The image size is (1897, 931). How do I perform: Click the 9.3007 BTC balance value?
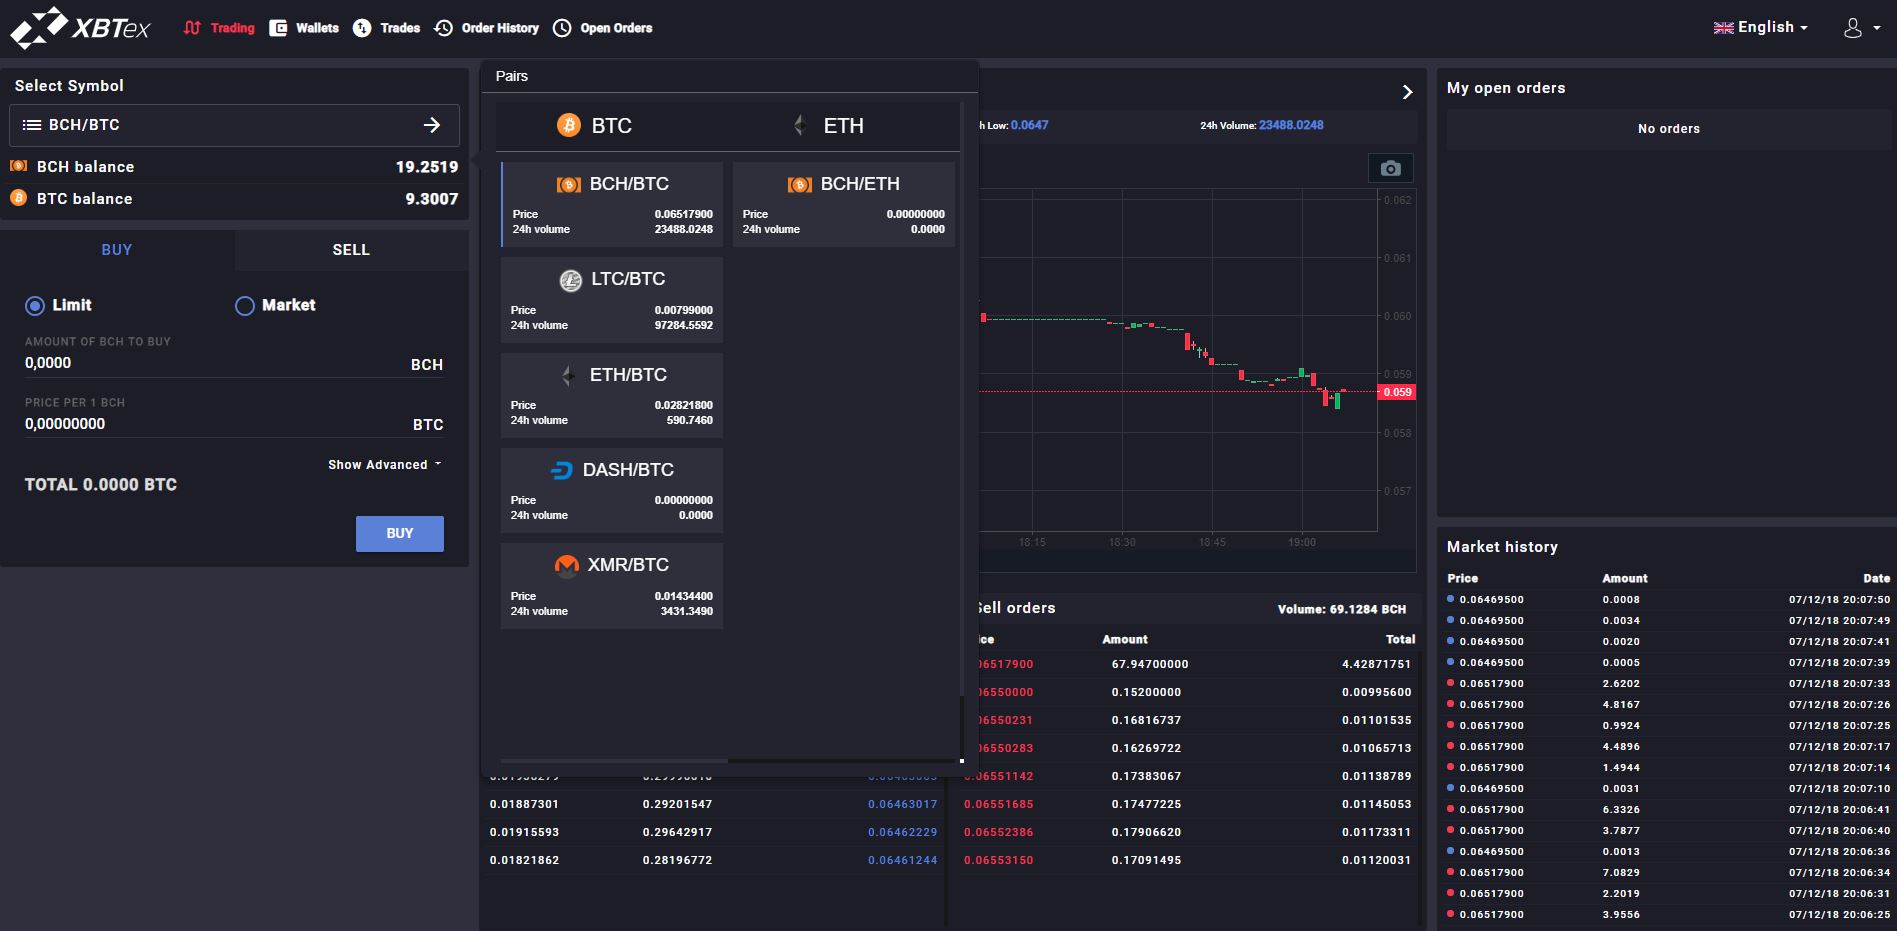(x=431, y=199)
